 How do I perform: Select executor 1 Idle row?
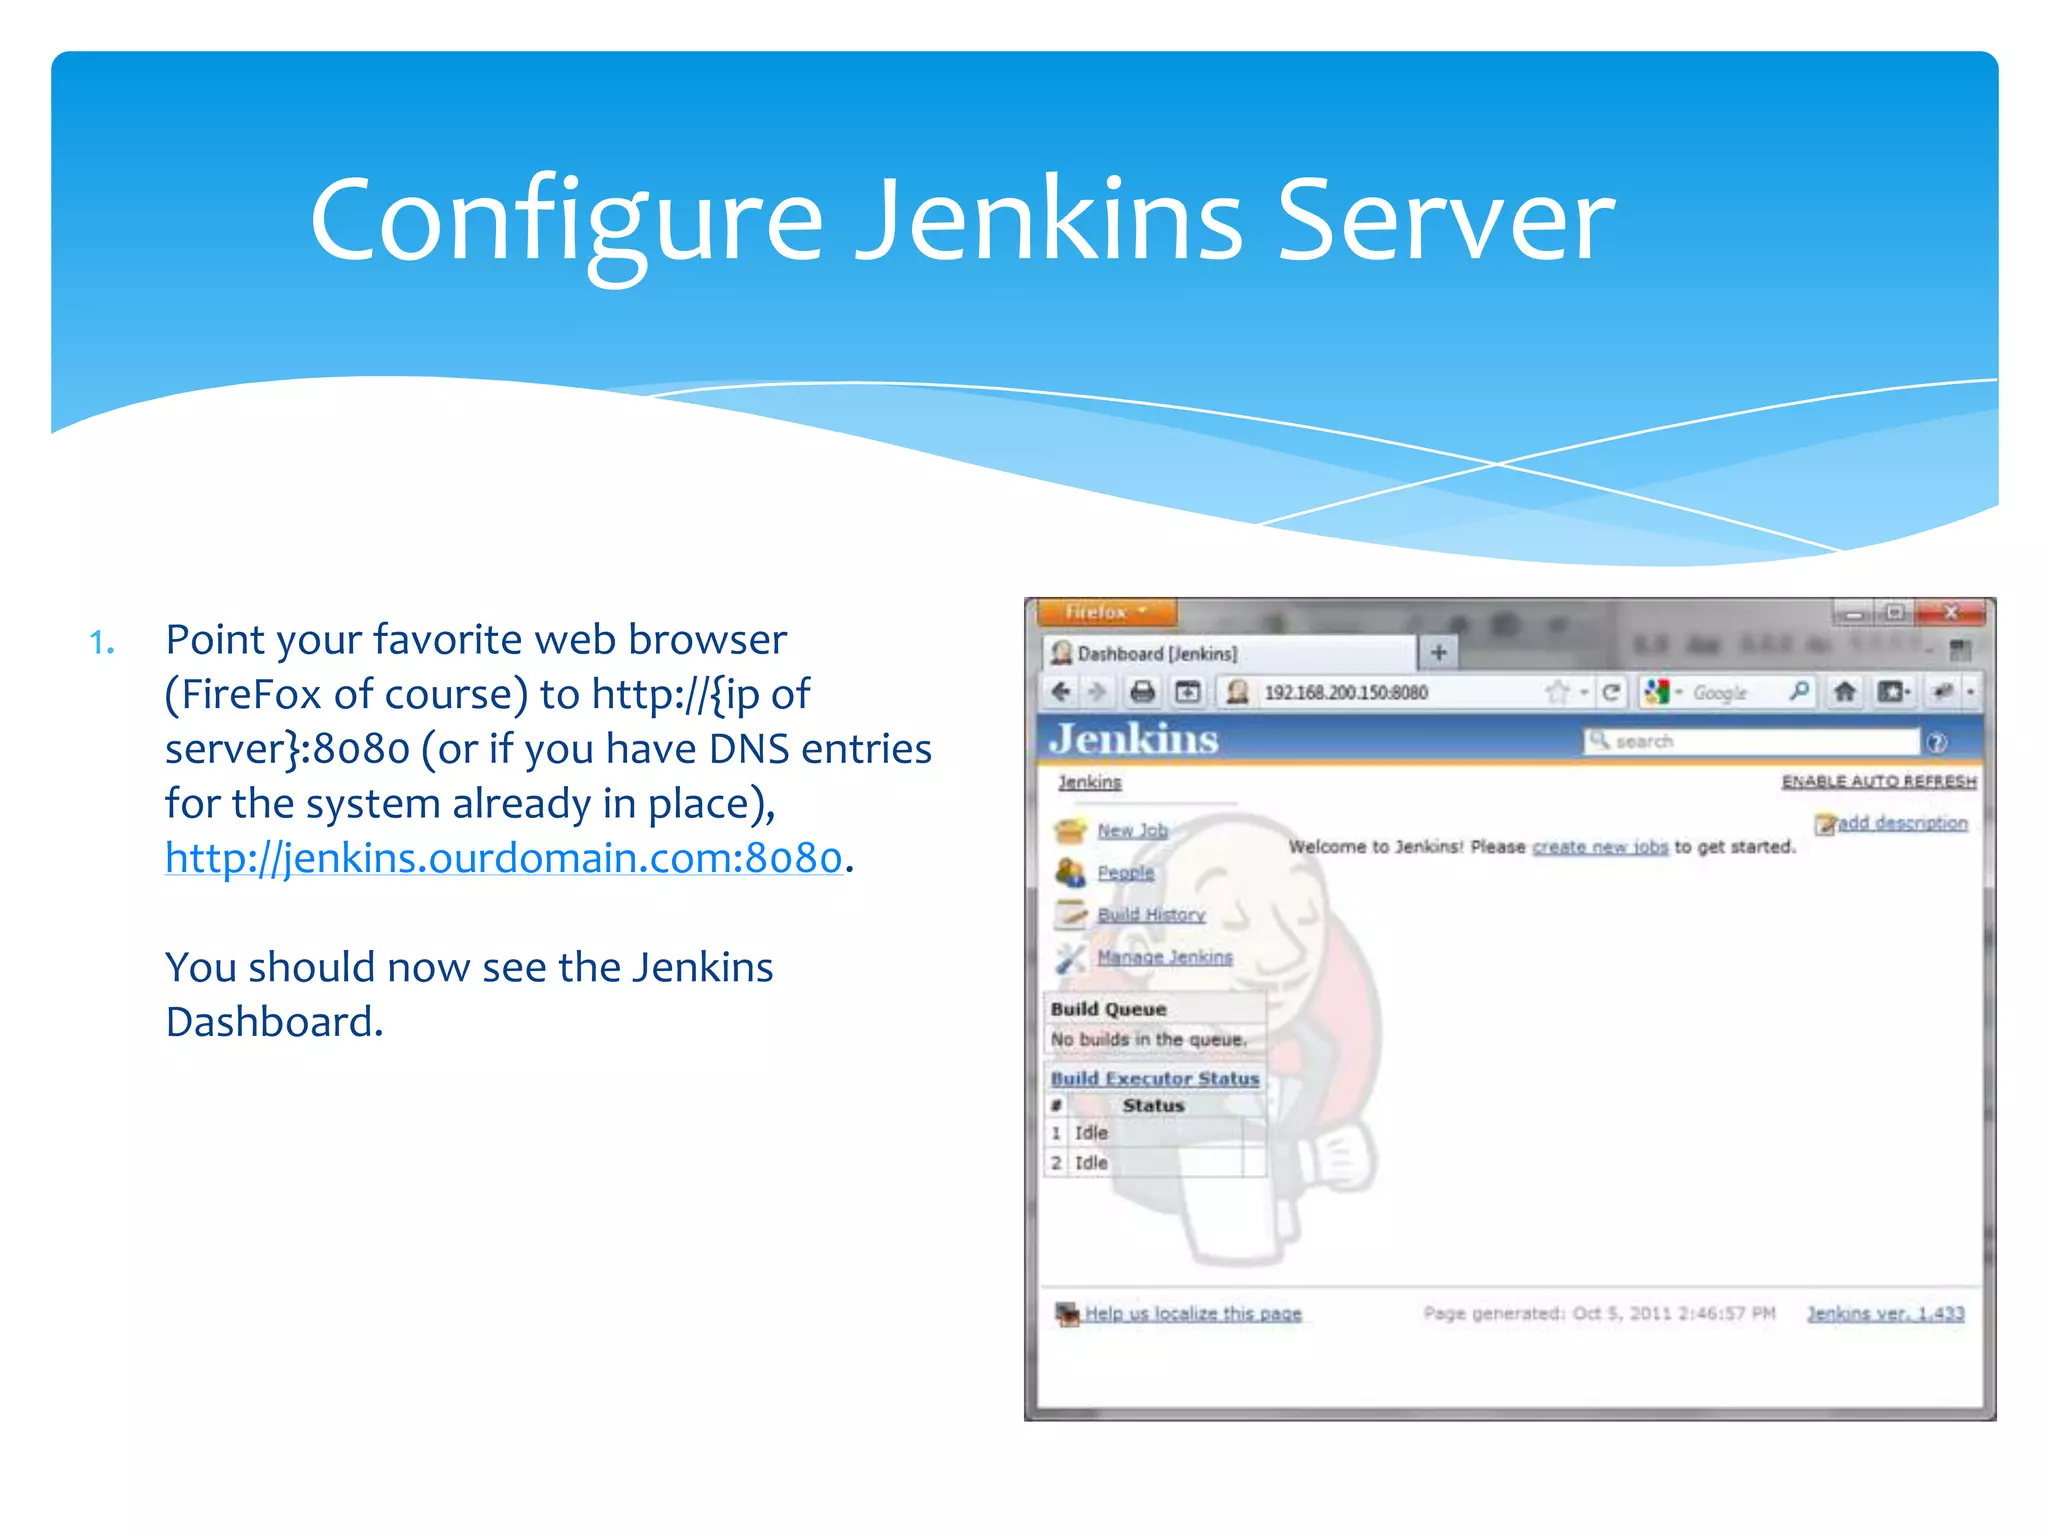point(1154,1132)
